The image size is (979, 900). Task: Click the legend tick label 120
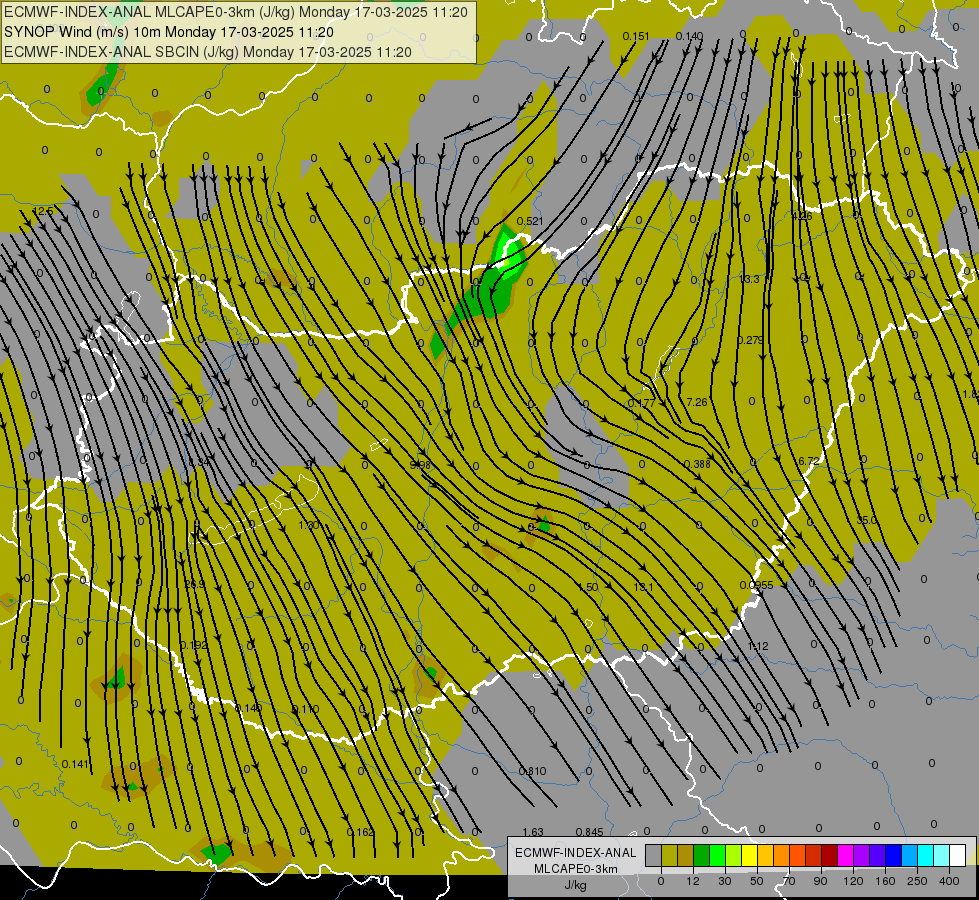coord(853,881)
